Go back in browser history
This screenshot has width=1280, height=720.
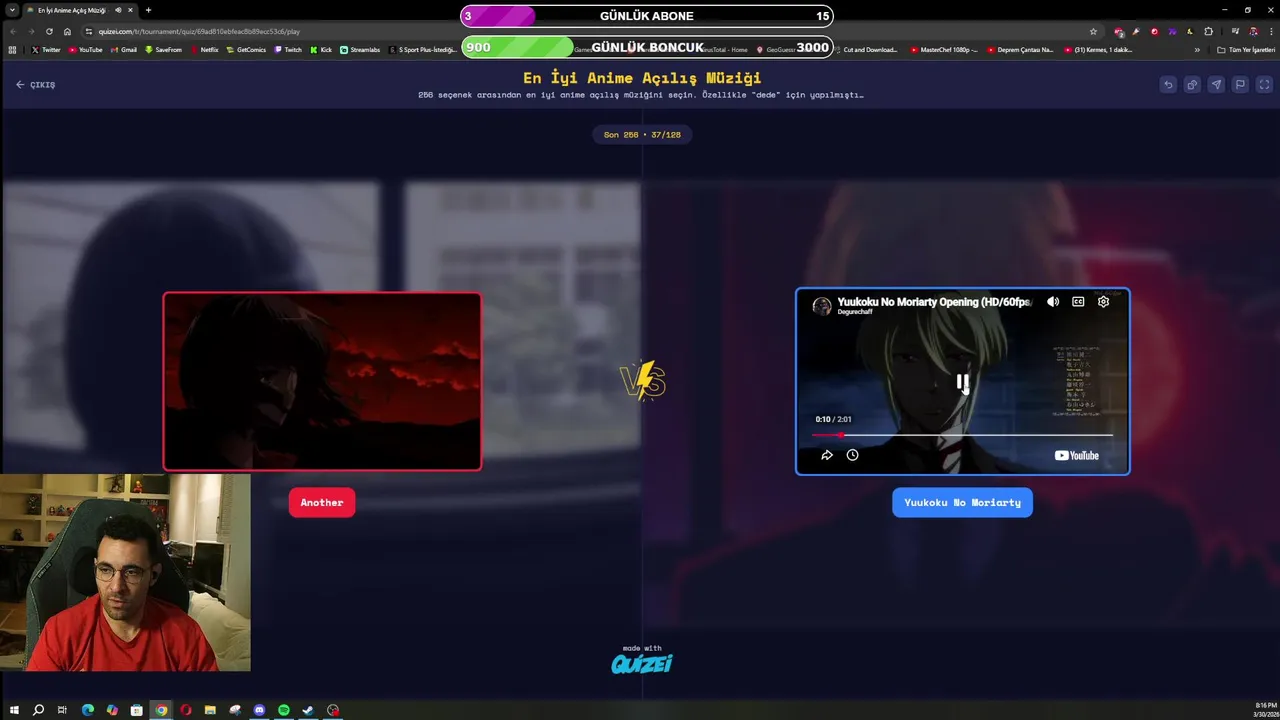[13, 31]
